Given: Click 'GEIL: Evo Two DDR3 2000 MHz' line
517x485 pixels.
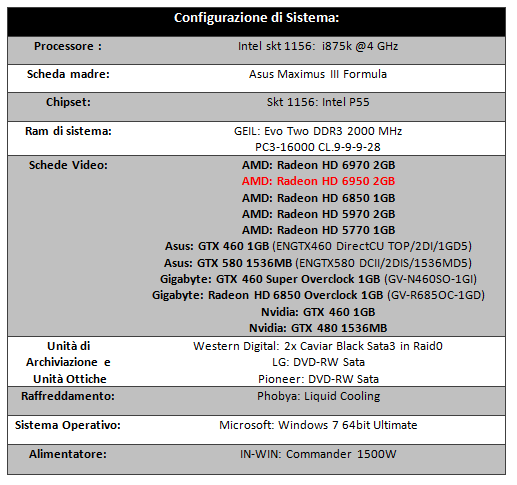Looking at the screenshot, I should (318, 131).
